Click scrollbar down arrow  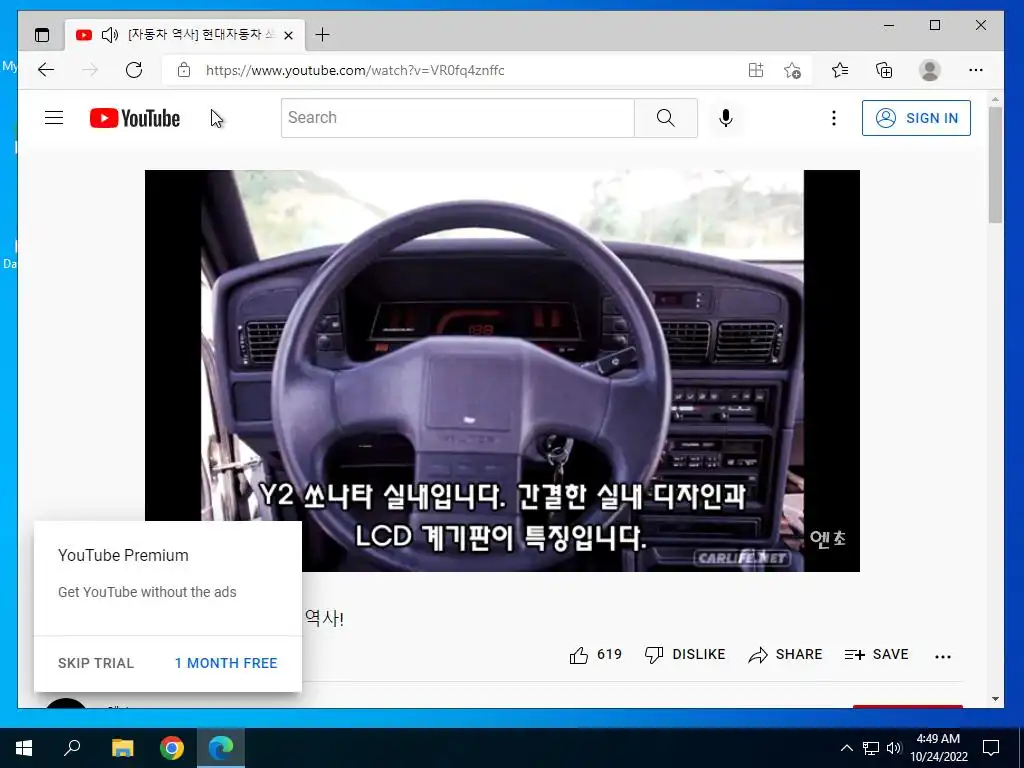click(x=995, y=699)
